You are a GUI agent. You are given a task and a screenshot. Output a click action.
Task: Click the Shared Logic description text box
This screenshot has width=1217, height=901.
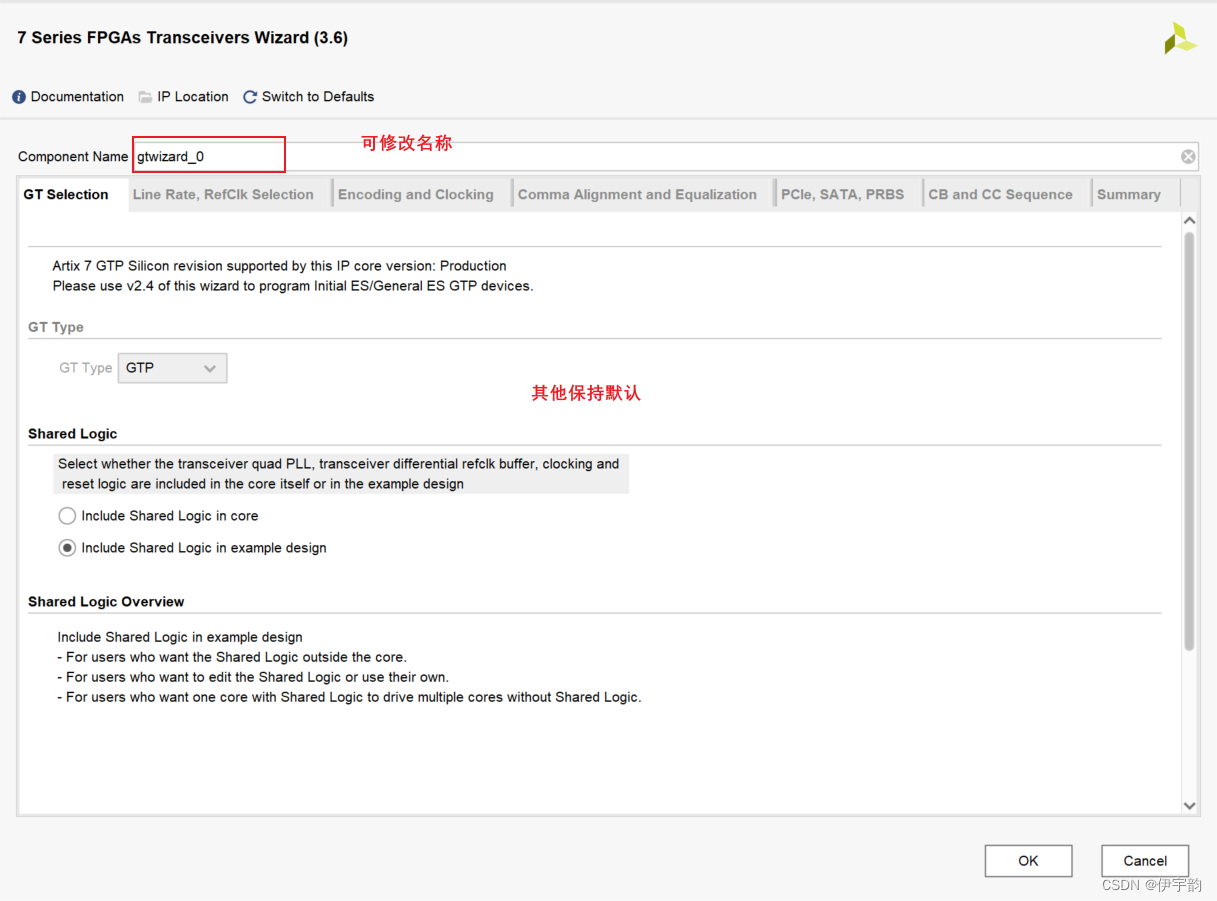[x=341, y=474]
